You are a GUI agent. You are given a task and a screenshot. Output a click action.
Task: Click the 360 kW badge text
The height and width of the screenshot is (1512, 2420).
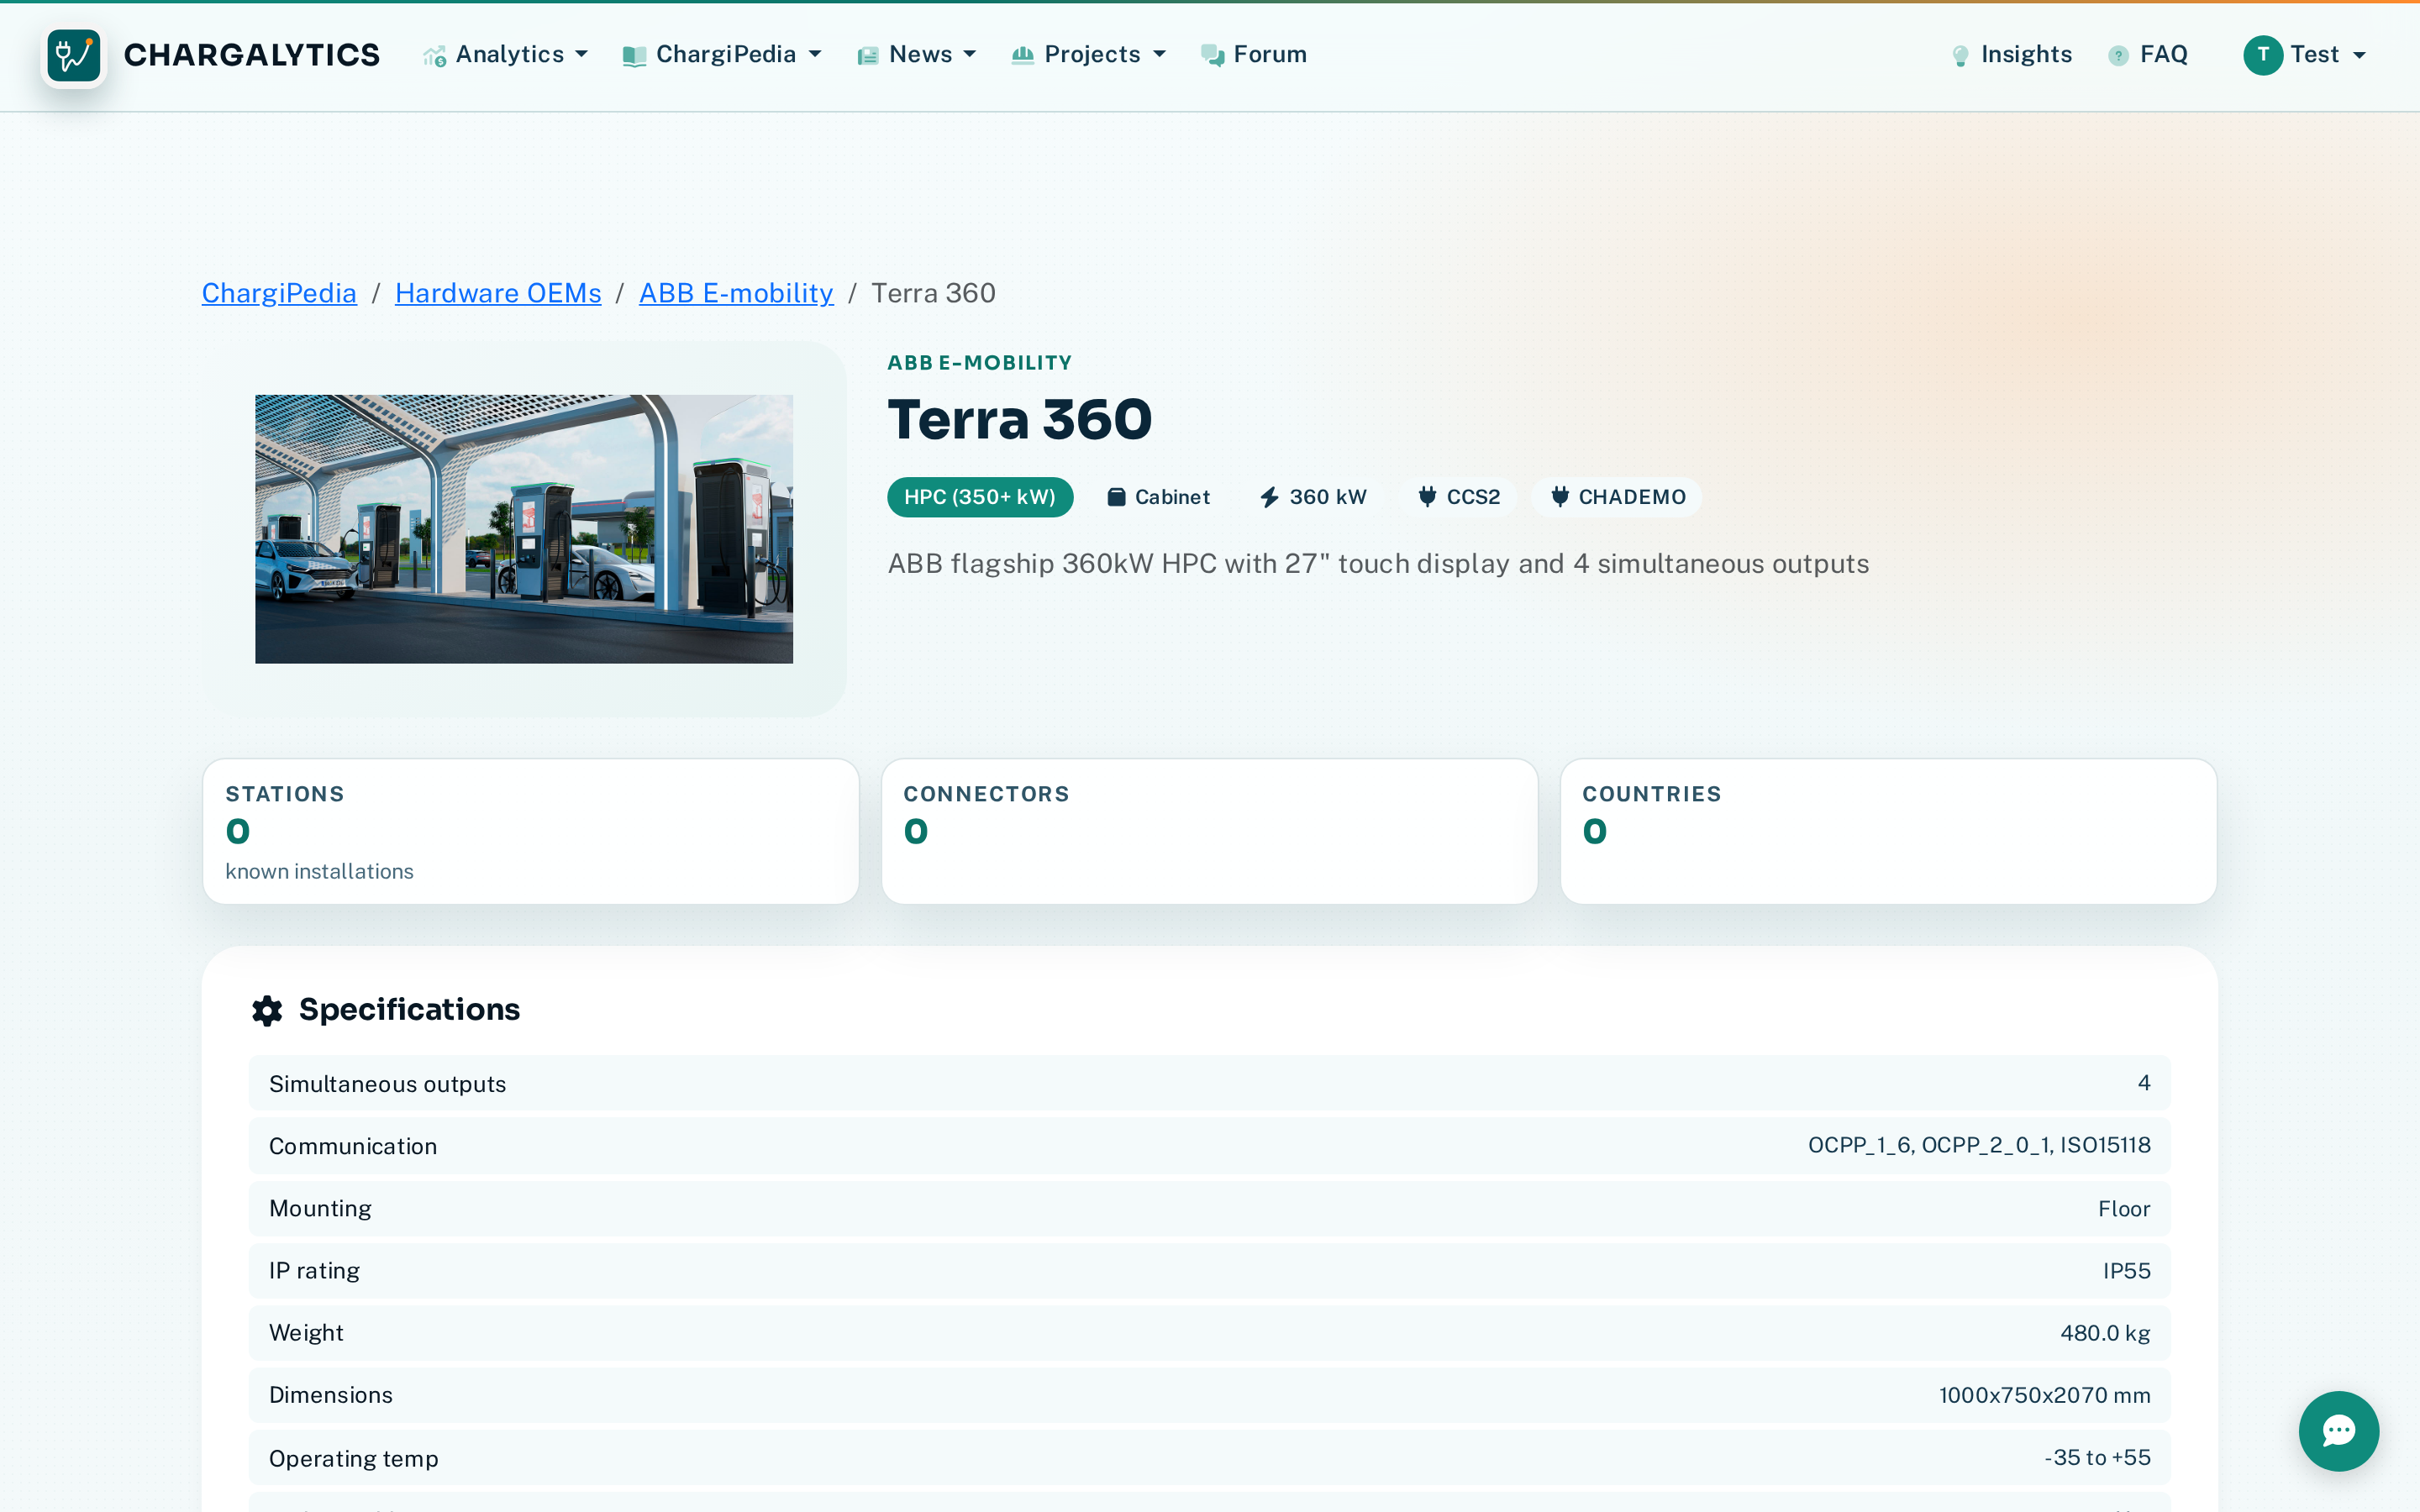pyautogui.click(x=1328, y=497)
